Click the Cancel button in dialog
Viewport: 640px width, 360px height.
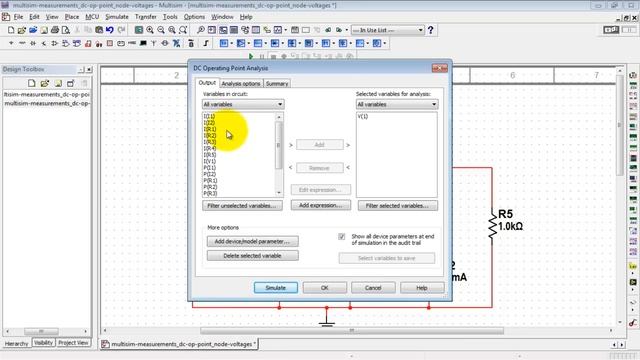373,288
